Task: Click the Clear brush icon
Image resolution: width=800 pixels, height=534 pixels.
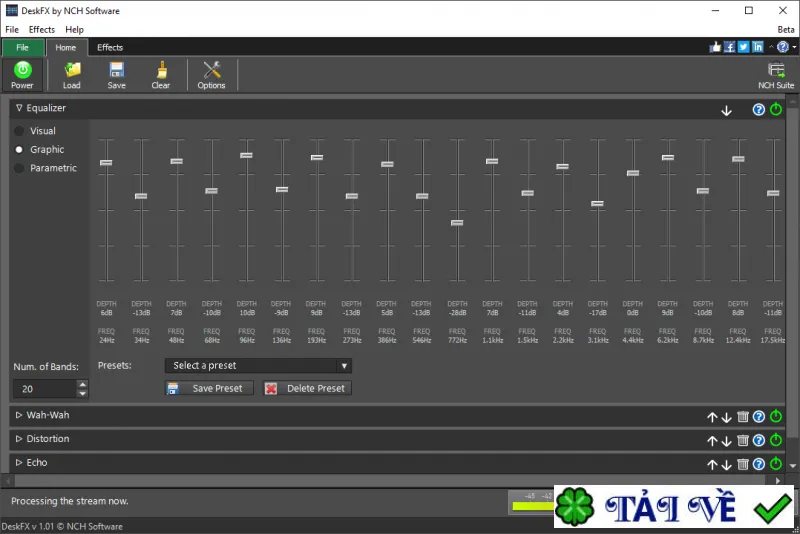Action: tap(161, 70)
